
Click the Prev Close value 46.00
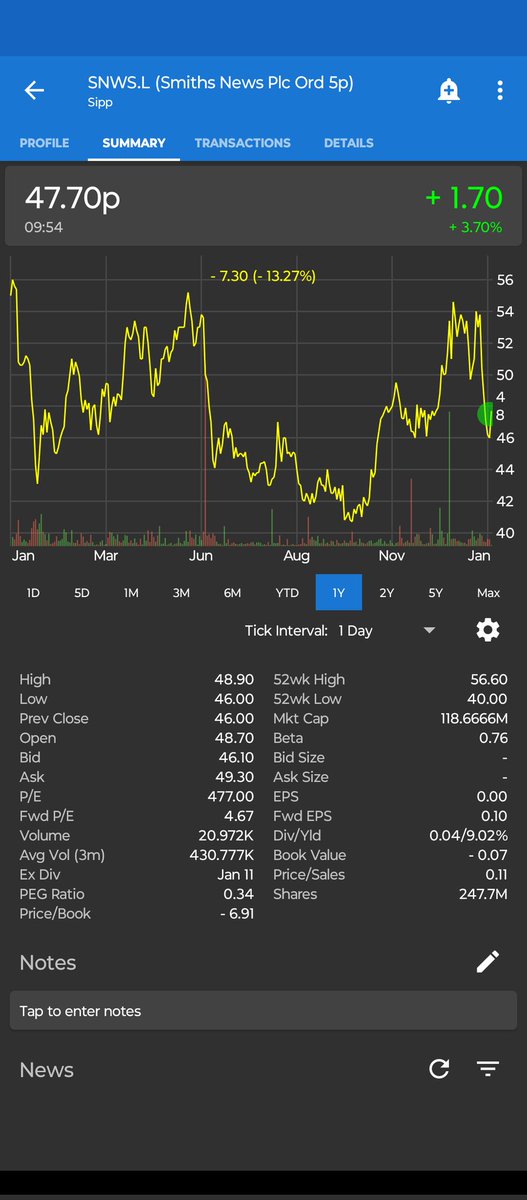[235, 718]
